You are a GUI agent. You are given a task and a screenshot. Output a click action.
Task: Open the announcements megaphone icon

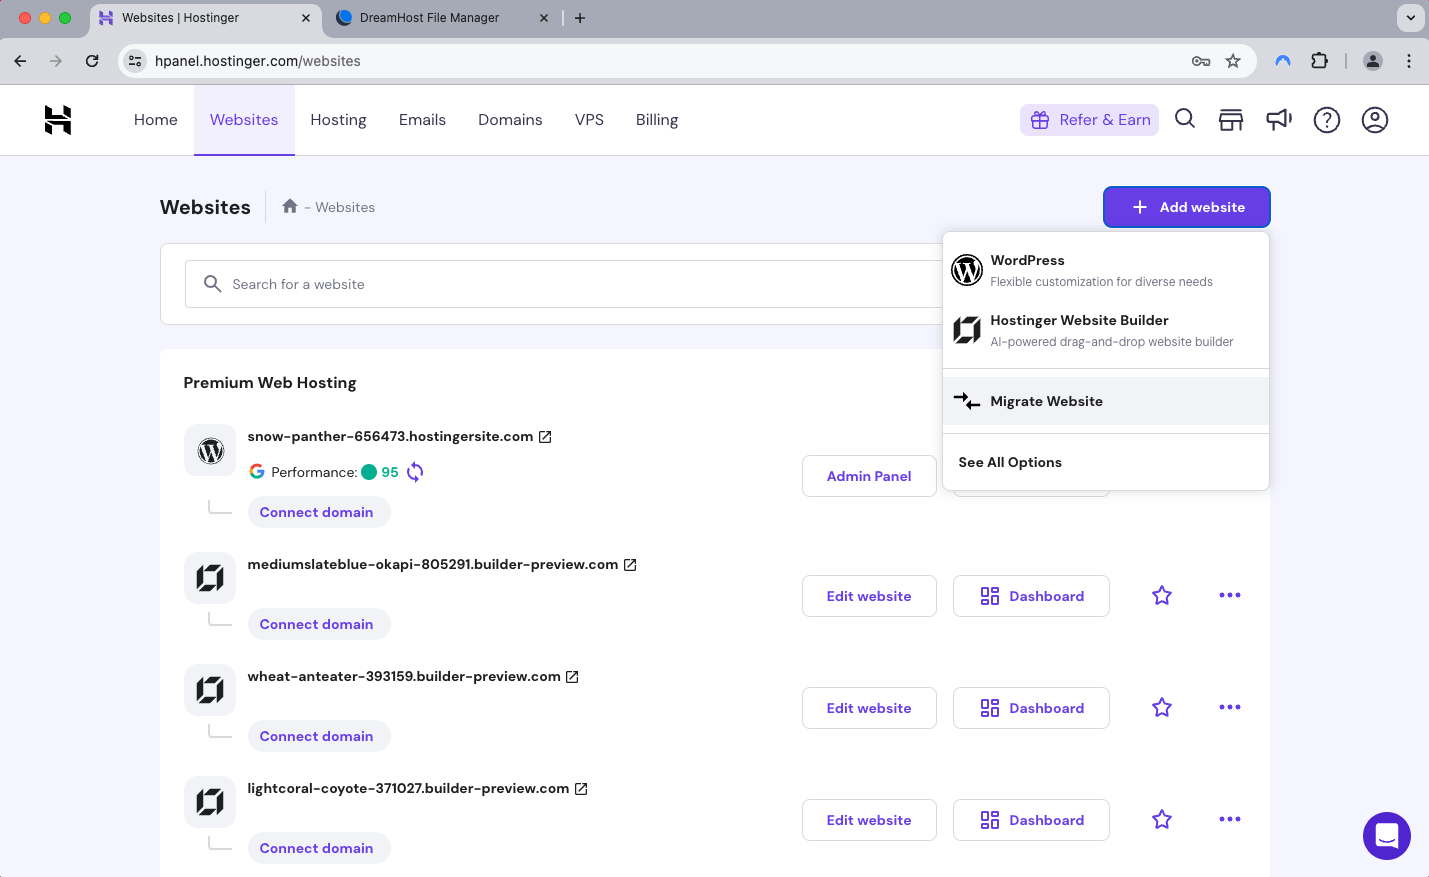pyautogui.click(x=1279, y=120)
